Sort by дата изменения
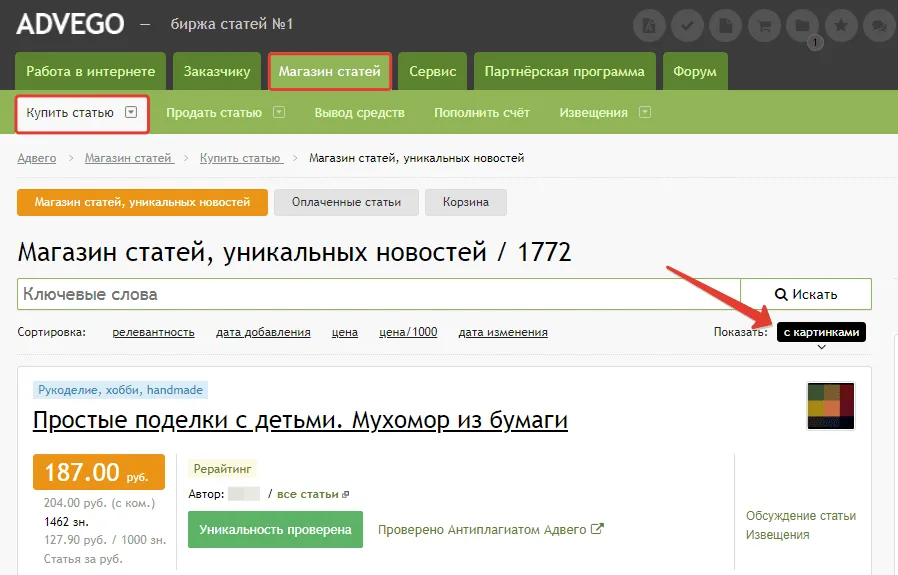The image size is (898, 575). tap(503, 332)
